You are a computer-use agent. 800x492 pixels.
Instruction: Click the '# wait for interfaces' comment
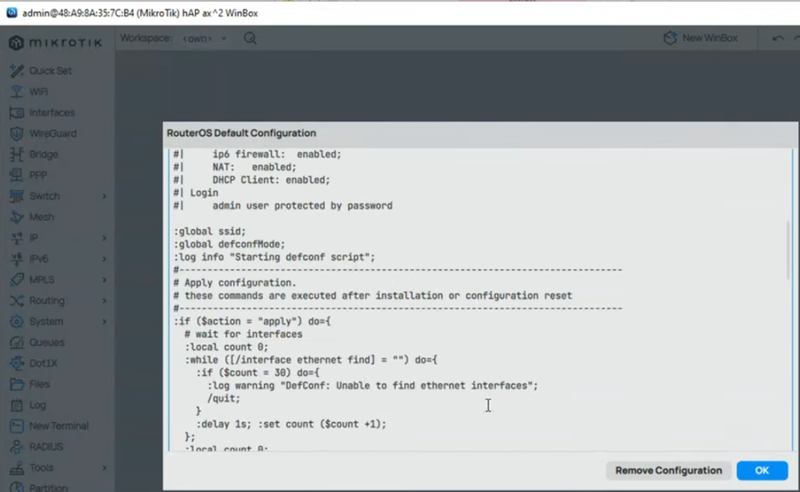pos(243,334)
